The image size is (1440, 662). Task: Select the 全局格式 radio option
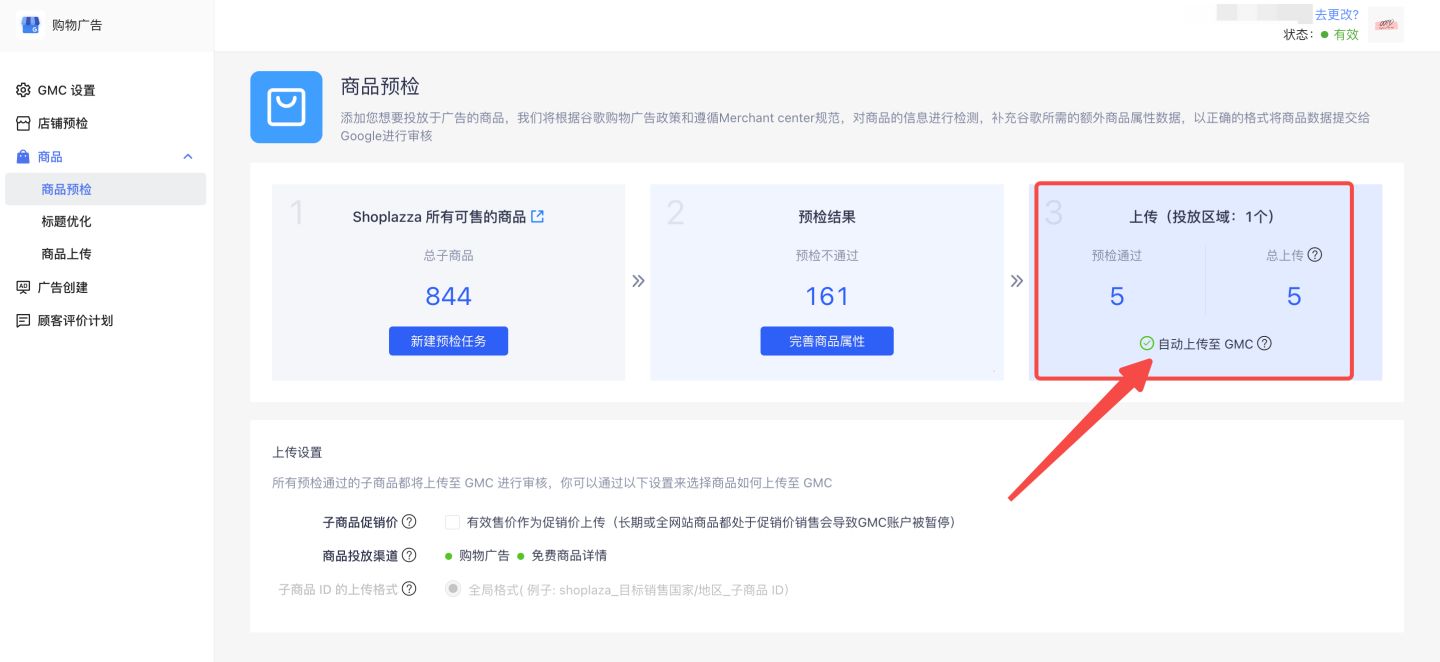452,589
